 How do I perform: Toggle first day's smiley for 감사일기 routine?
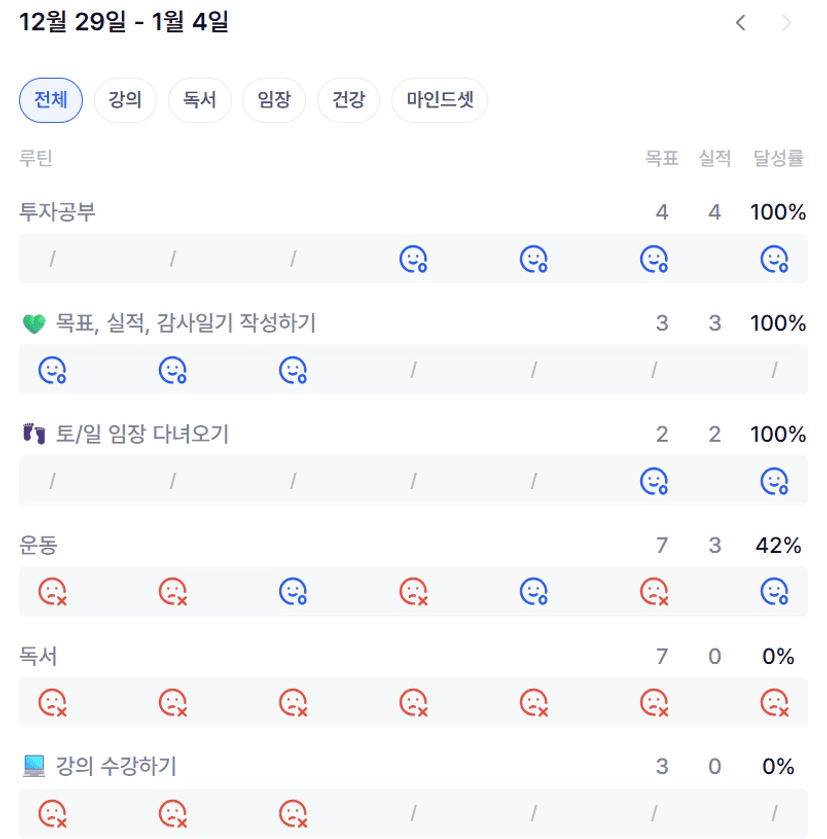coord(52,371)
